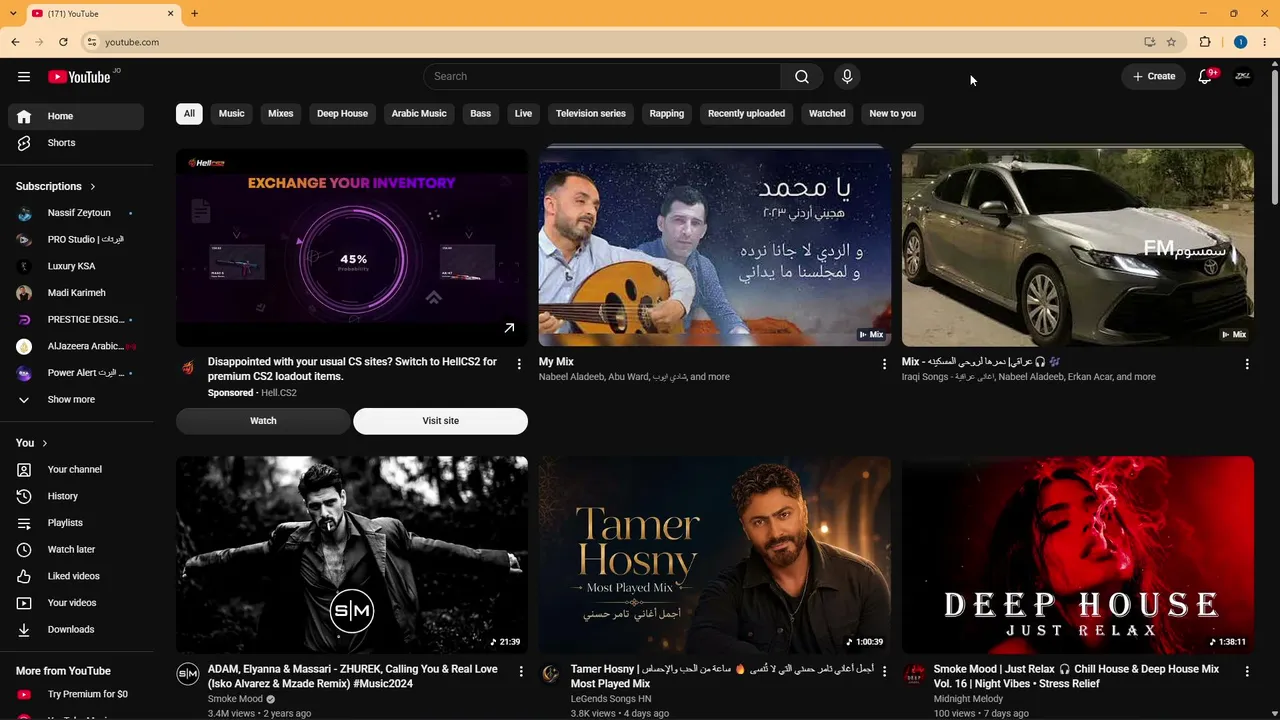The width and height of the screenshot is (1280, 720).
Task: Start voice search with microphone icon
Action: point(847,77)
